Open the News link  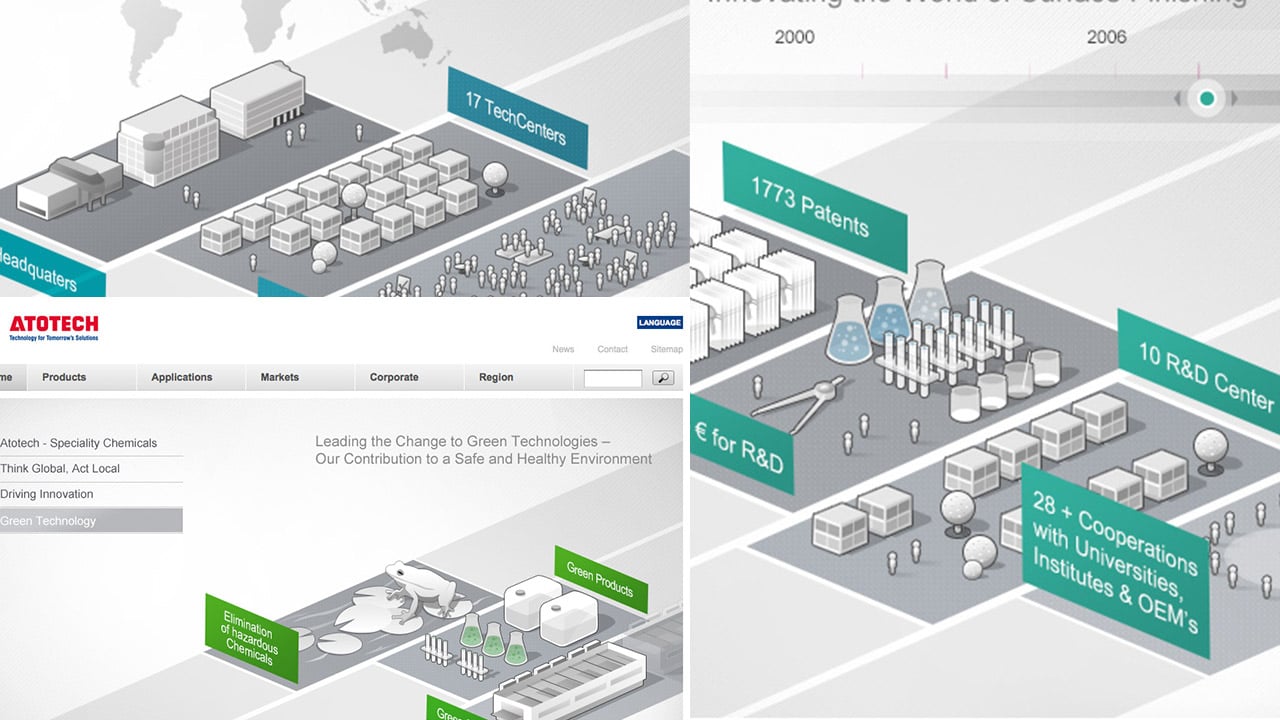pyautogui.click(x=563, y=349)
